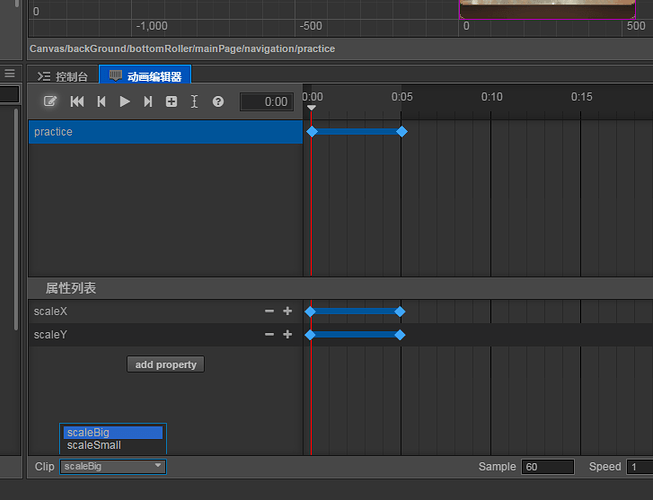
Task: Step to next frame
Action: click(148, 102)
